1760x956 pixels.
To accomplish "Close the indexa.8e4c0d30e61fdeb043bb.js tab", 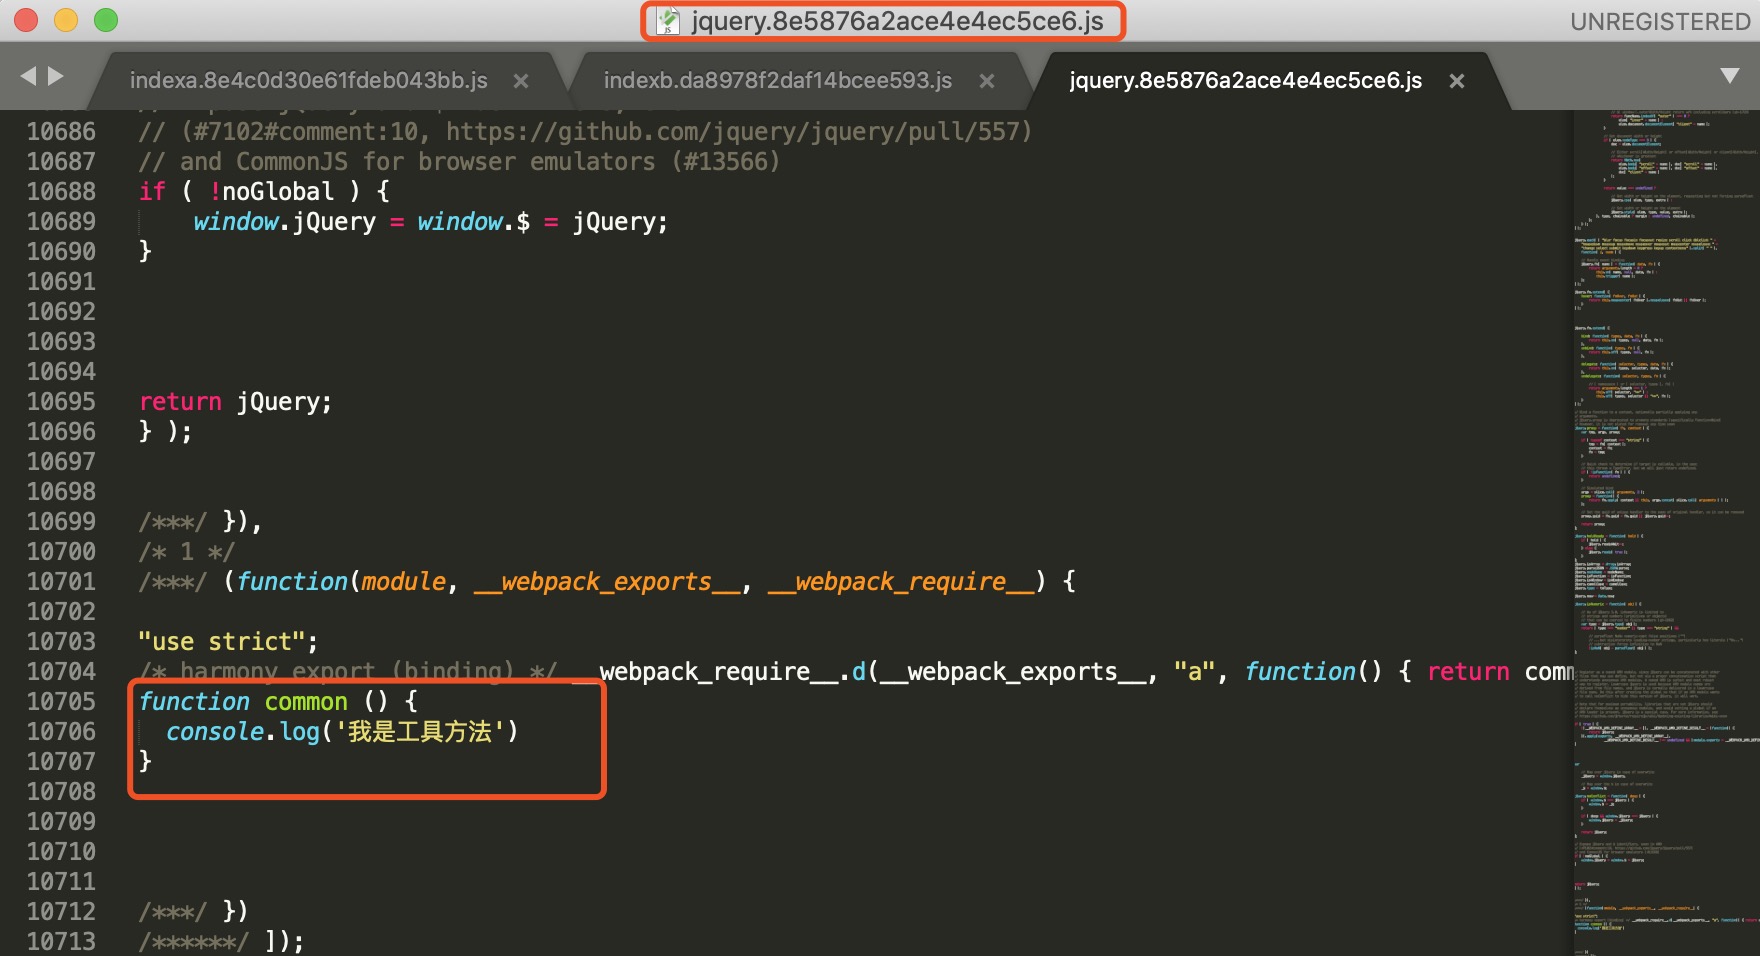I will click(521, 81).
